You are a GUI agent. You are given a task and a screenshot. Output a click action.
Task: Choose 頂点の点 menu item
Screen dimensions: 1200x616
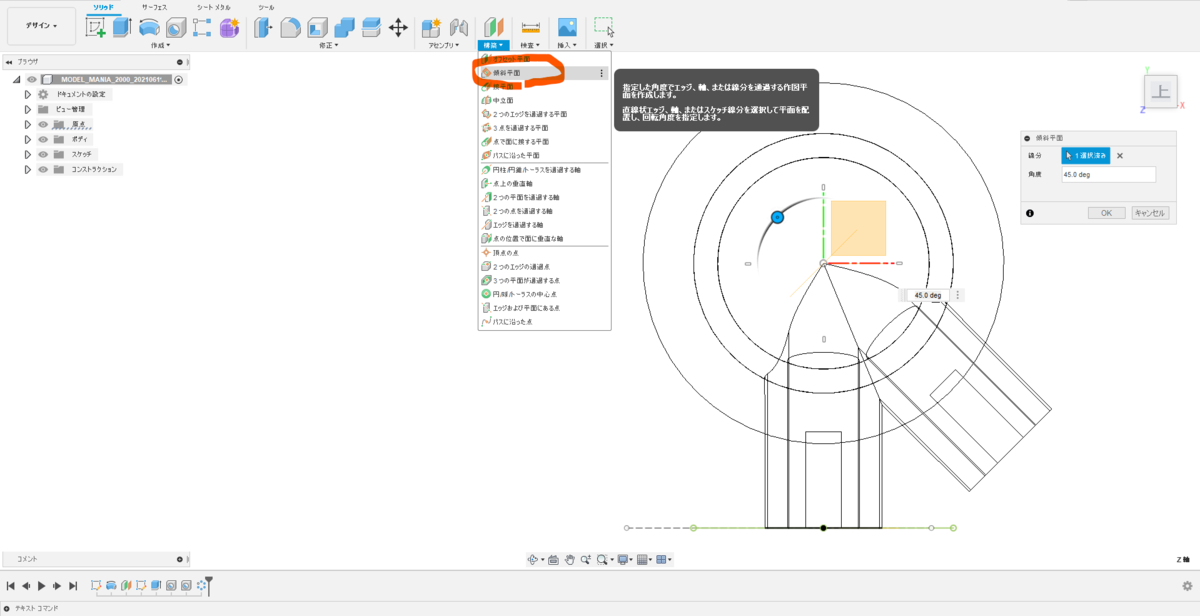point(545,253)
